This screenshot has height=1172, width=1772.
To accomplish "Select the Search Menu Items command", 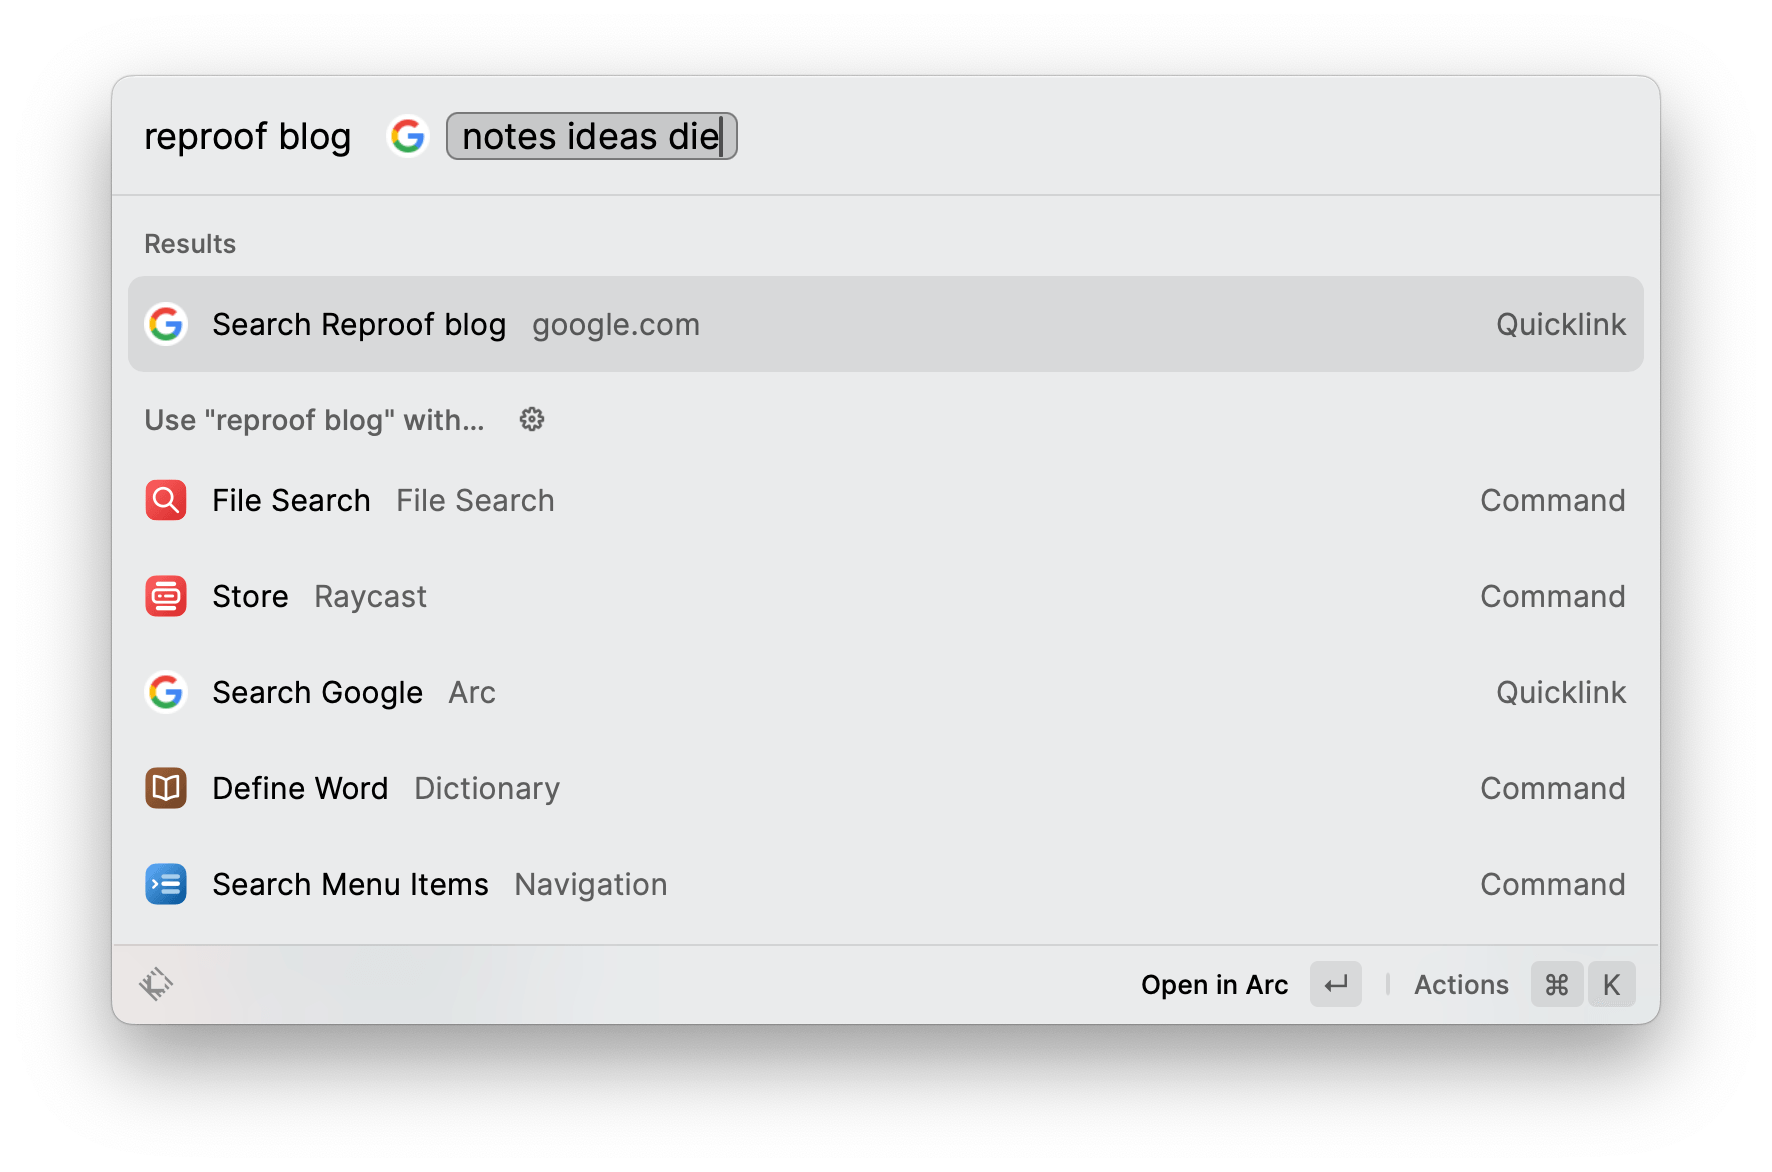I will tap(884, 884).
